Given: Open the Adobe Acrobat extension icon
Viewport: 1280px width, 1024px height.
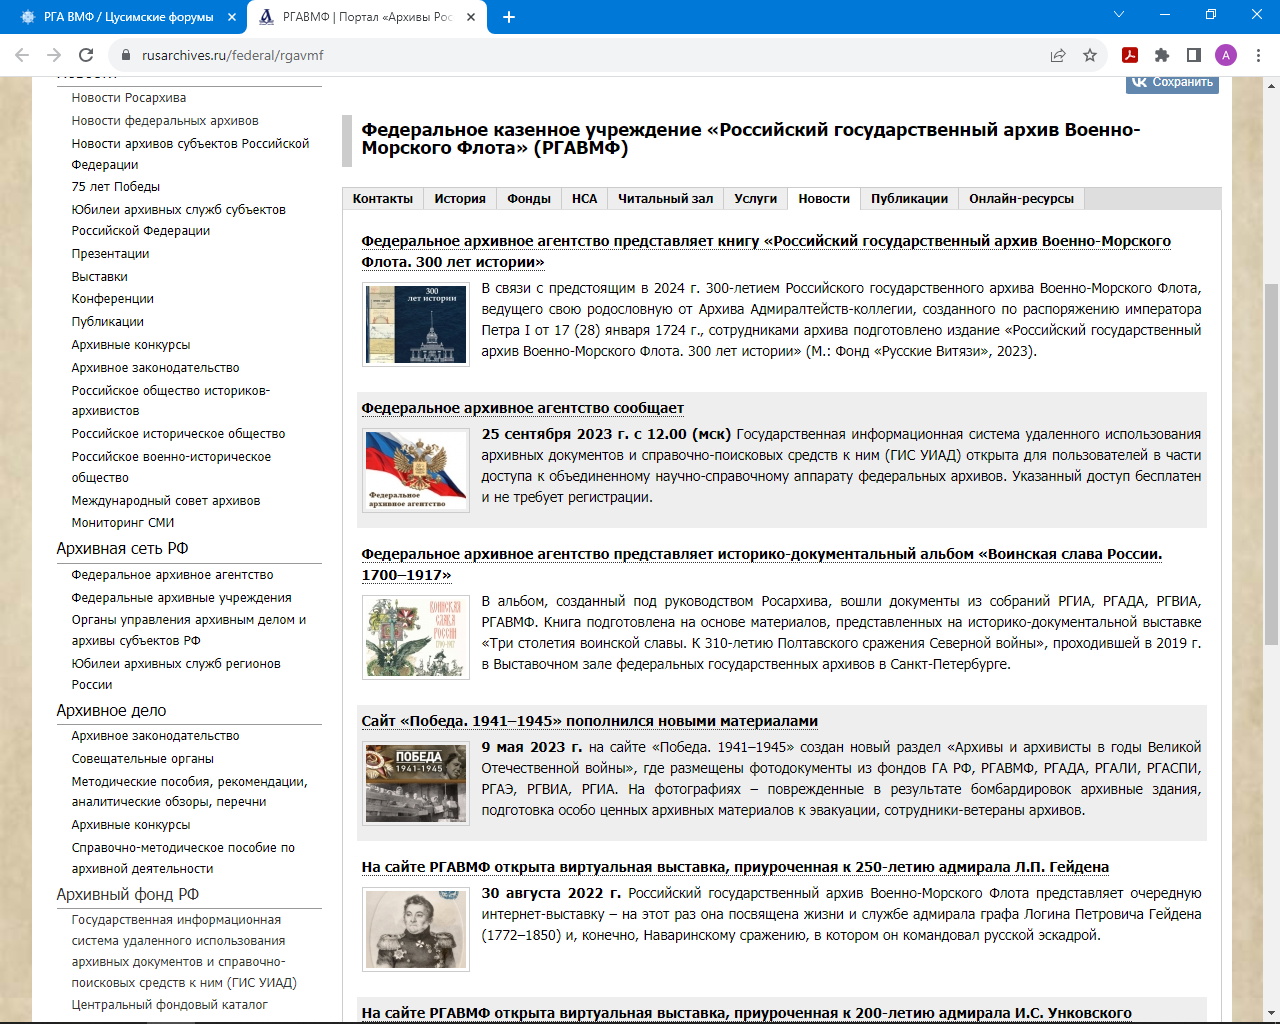Looking at the screenshot, I should (x=1130, y=55).
